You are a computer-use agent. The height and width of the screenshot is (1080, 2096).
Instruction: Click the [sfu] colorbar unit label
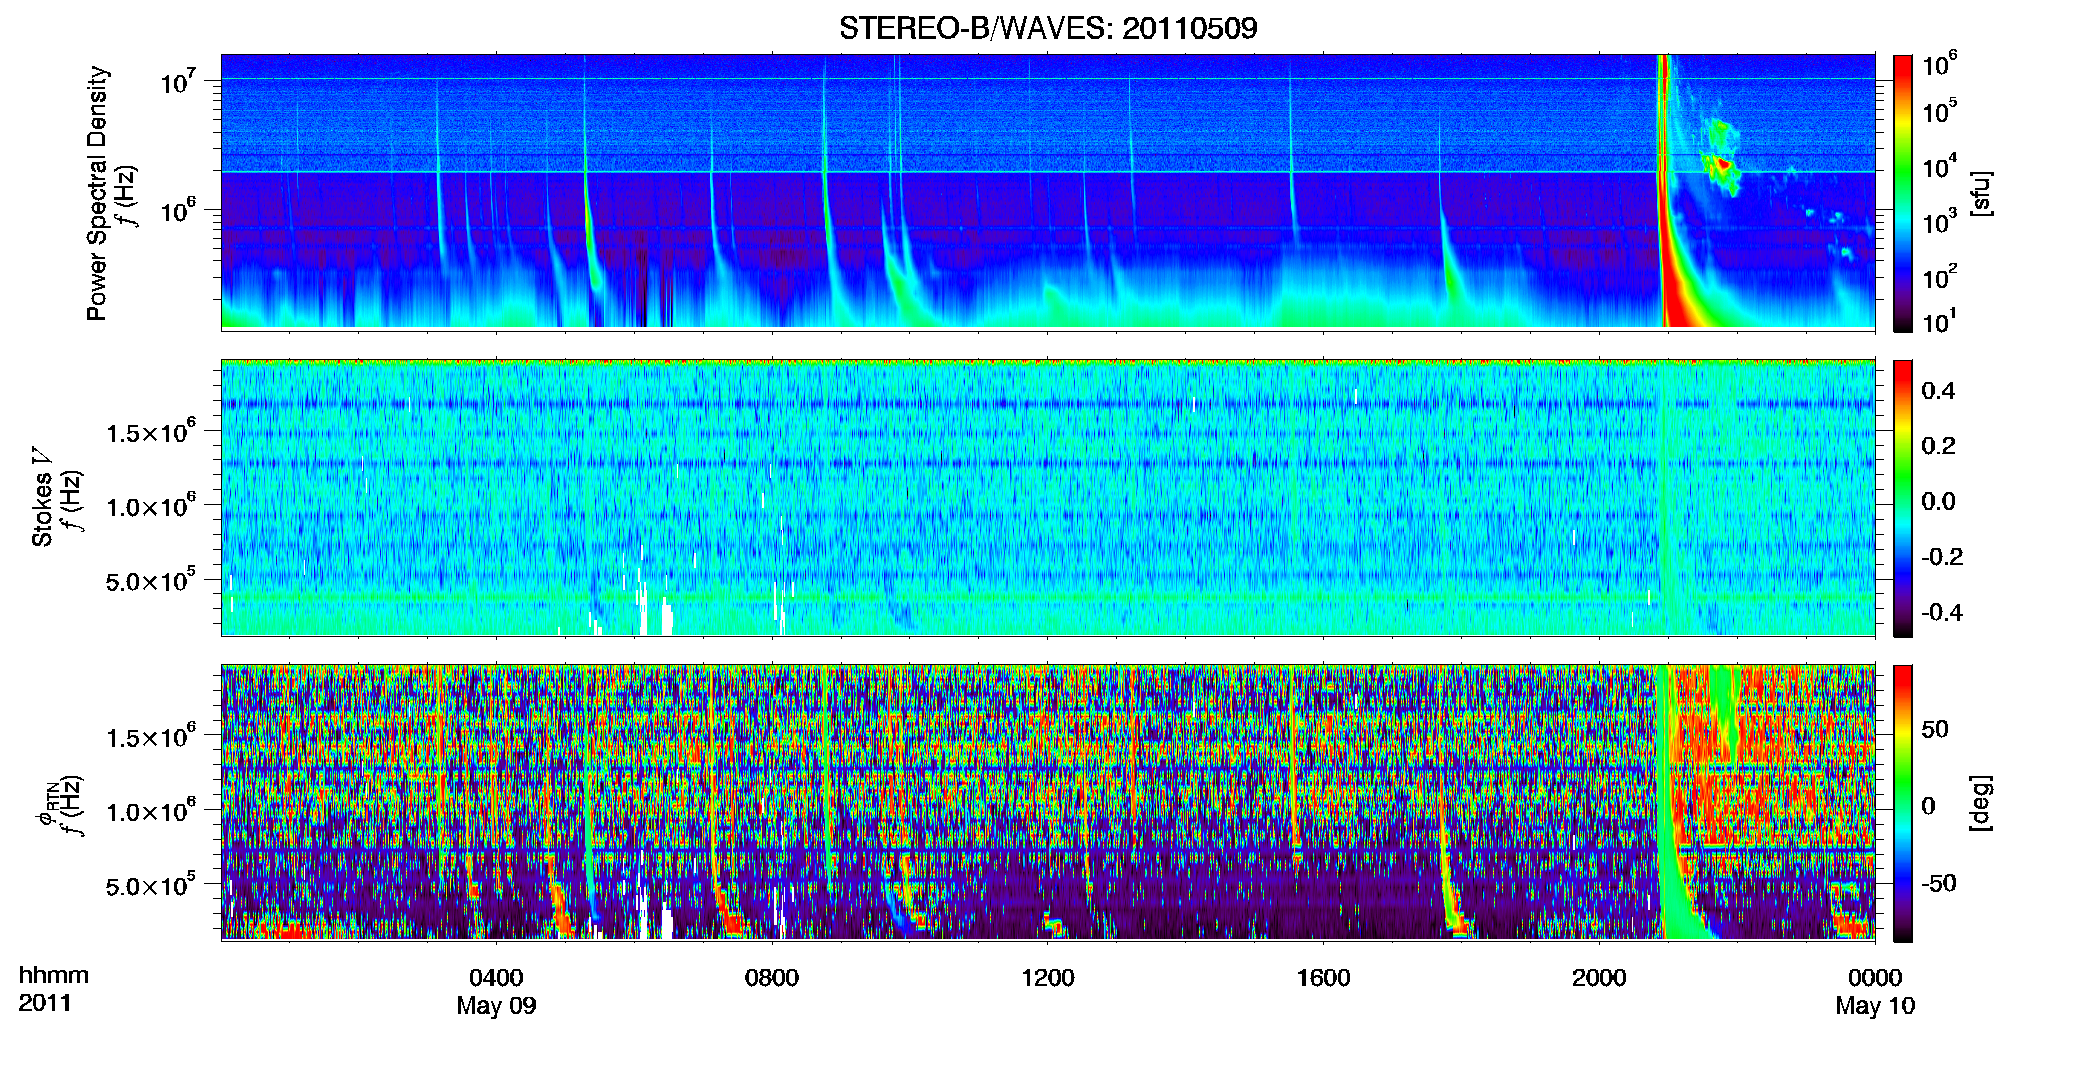[x=1981, y=193]
